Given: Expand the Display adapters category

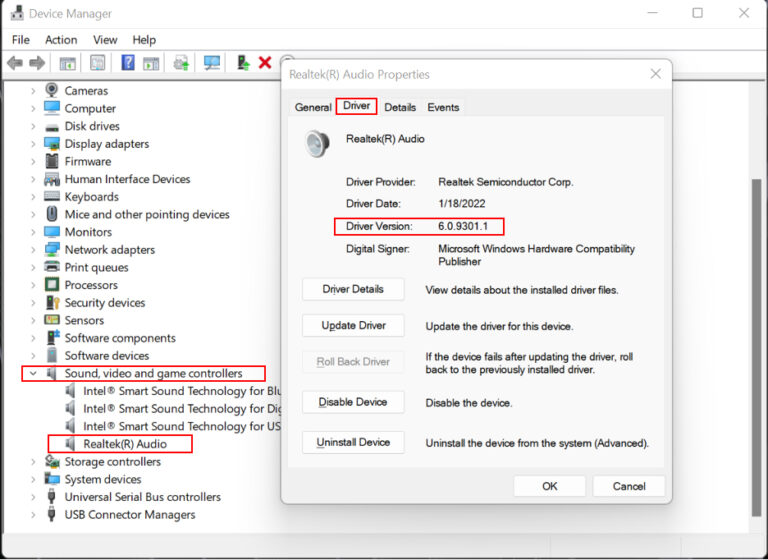Looking at the screenshot, I should [x=33, y=144].
